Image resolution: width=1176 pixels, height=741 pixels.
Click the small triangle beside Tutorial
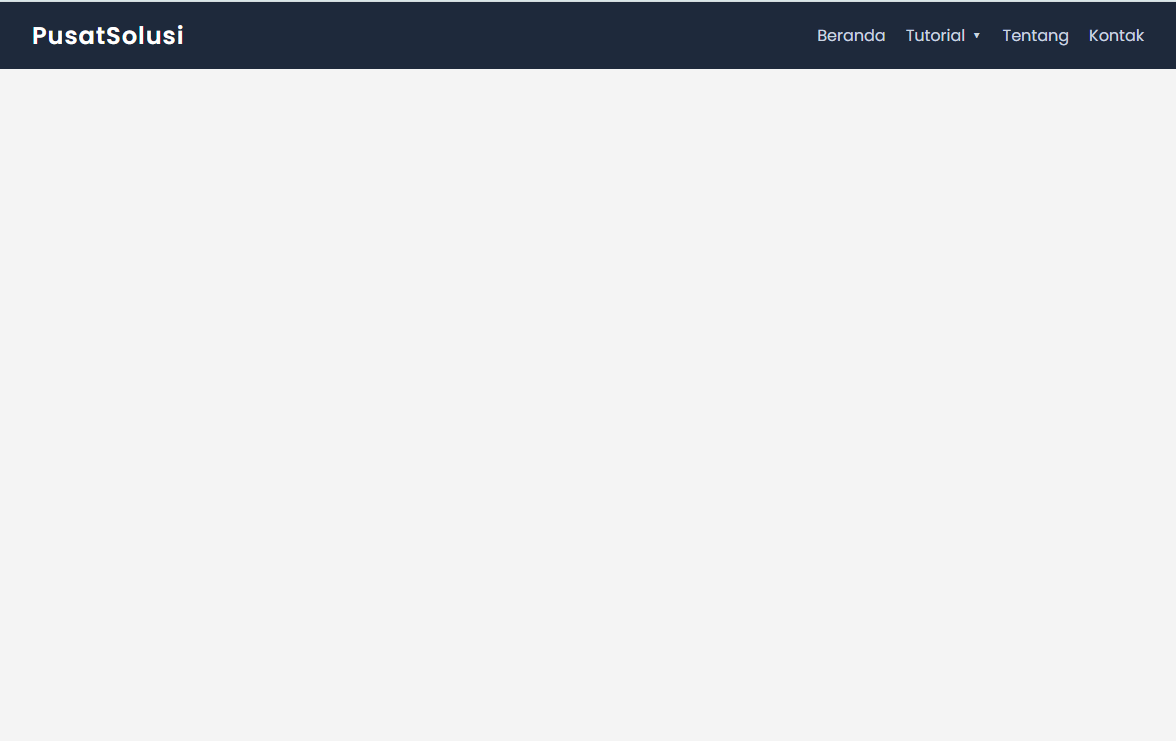pyautogui.click(x=977, y=36)
